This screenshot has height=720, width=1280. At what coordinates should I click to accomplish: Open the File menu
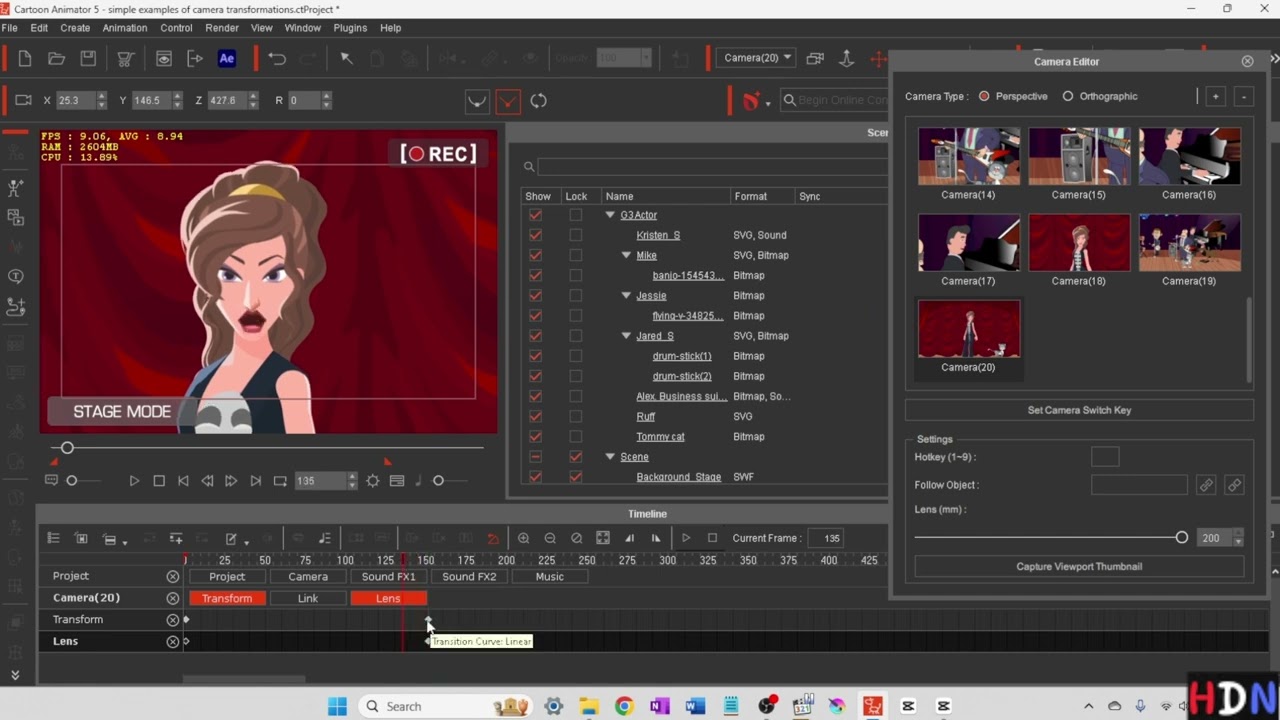click(9, 28)
